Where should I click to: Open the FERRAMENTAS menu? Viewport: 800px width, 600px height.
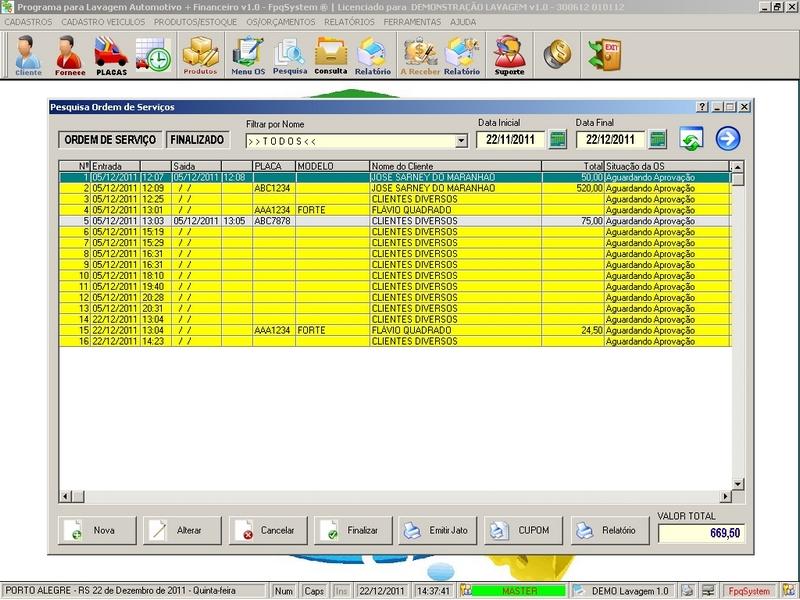412,22
